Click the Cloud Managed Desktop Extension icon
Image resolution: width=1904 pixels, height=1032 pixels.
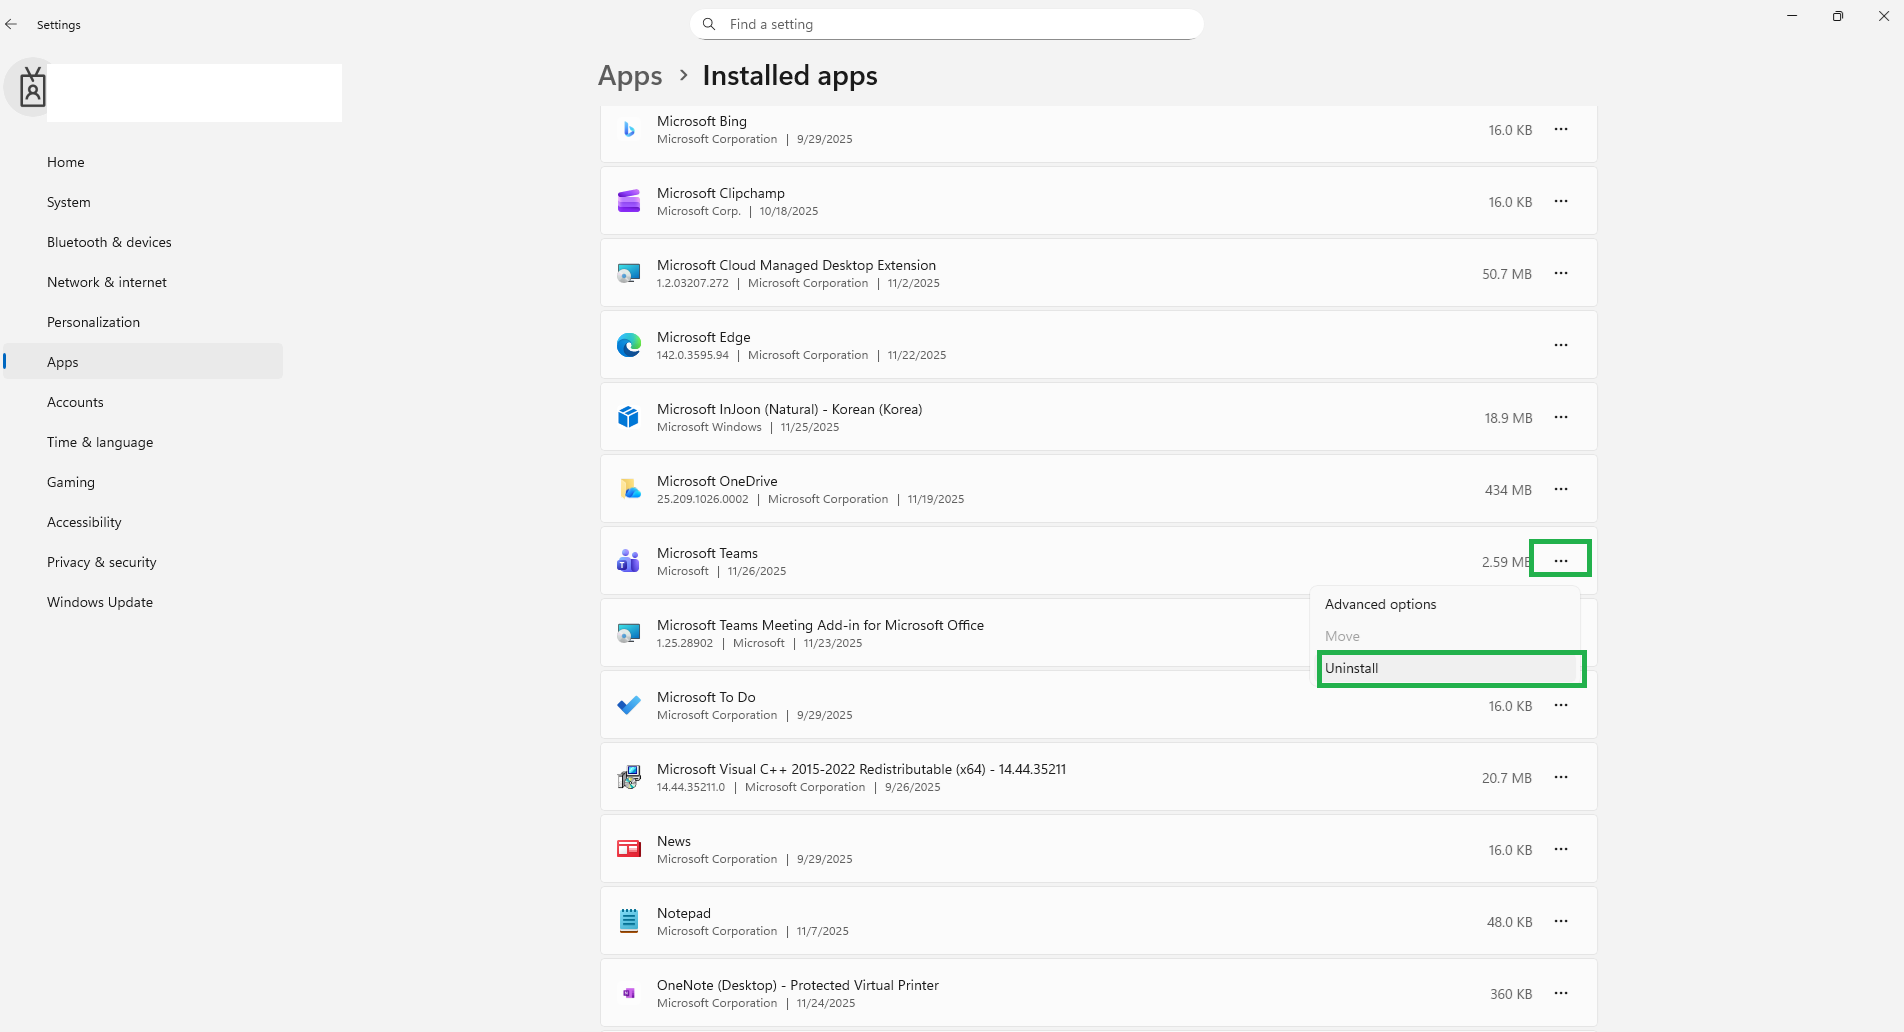629,273
